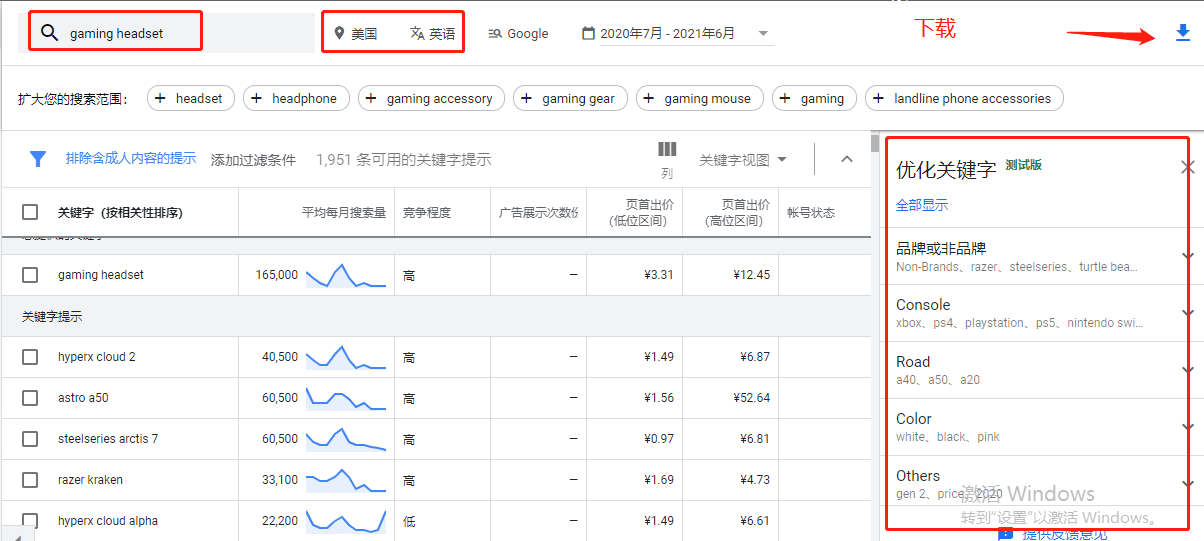Click the blue filter funnel icon
The width and height of the screenshot is (1204, 541).
(38, 159)
